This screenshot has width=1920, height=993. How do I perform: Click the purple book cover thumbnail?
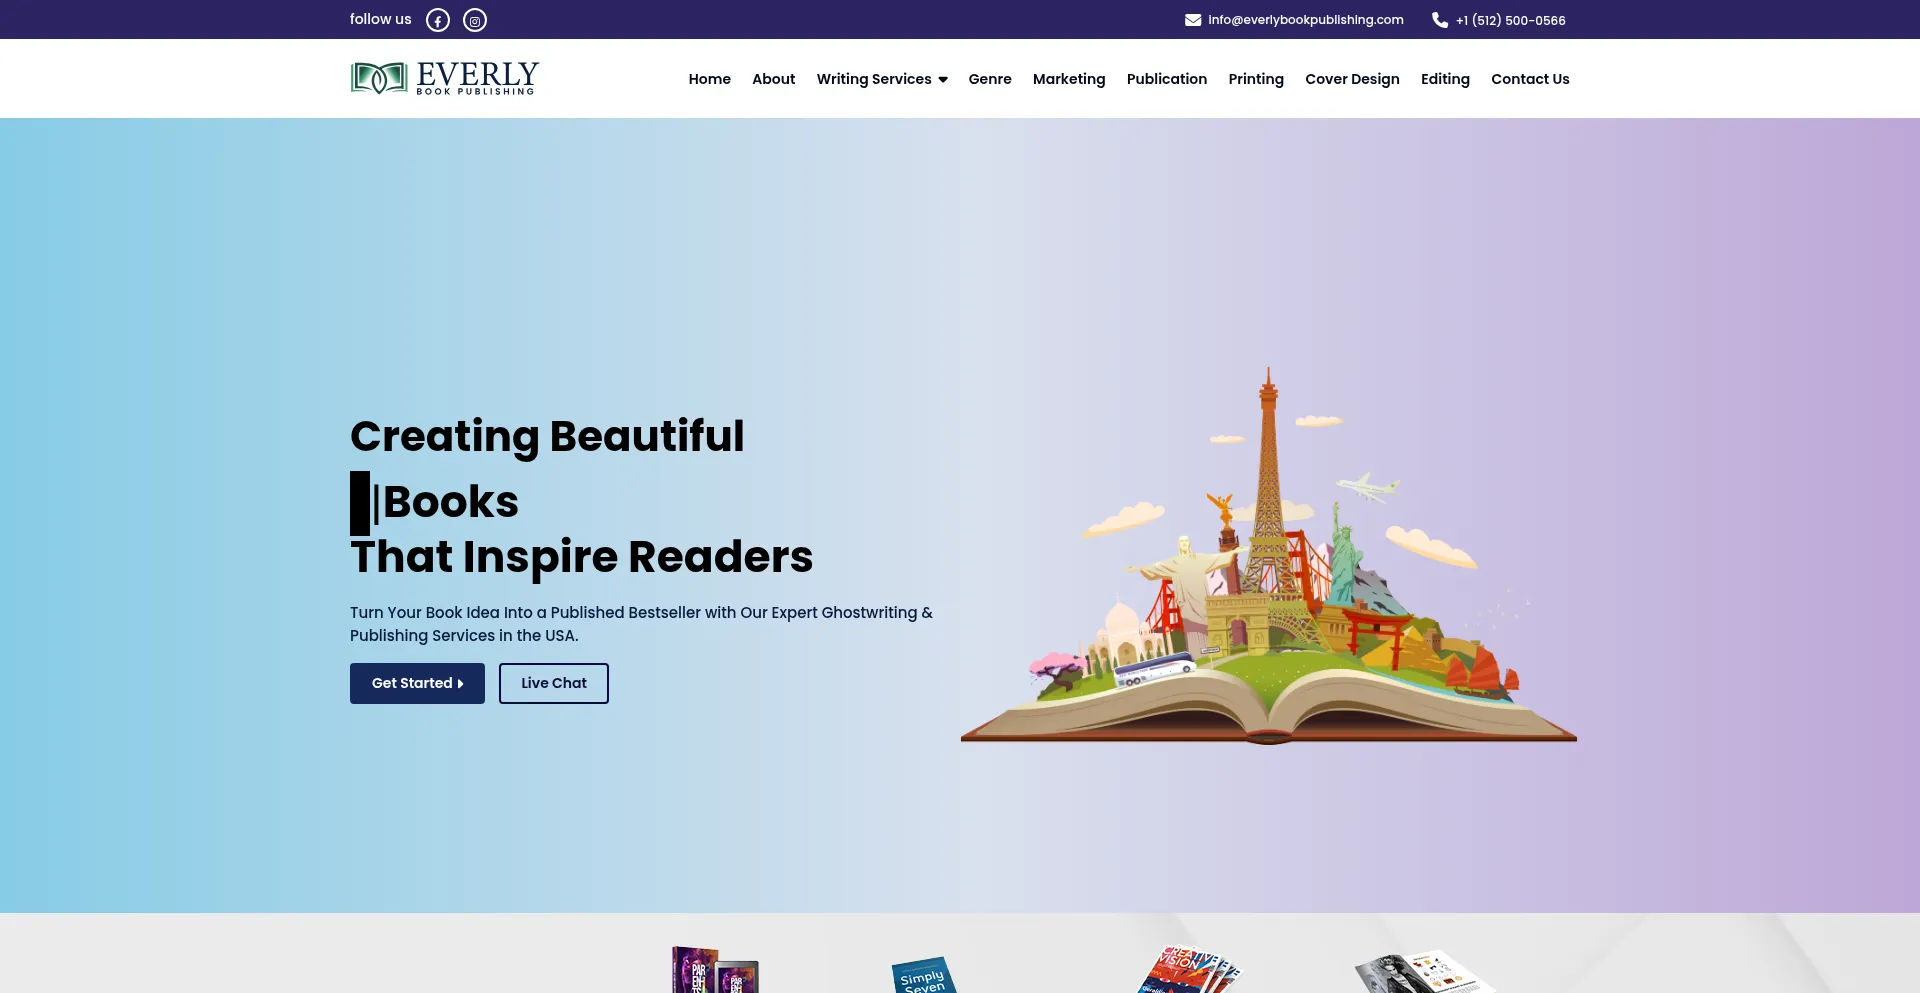pos(715,969)
